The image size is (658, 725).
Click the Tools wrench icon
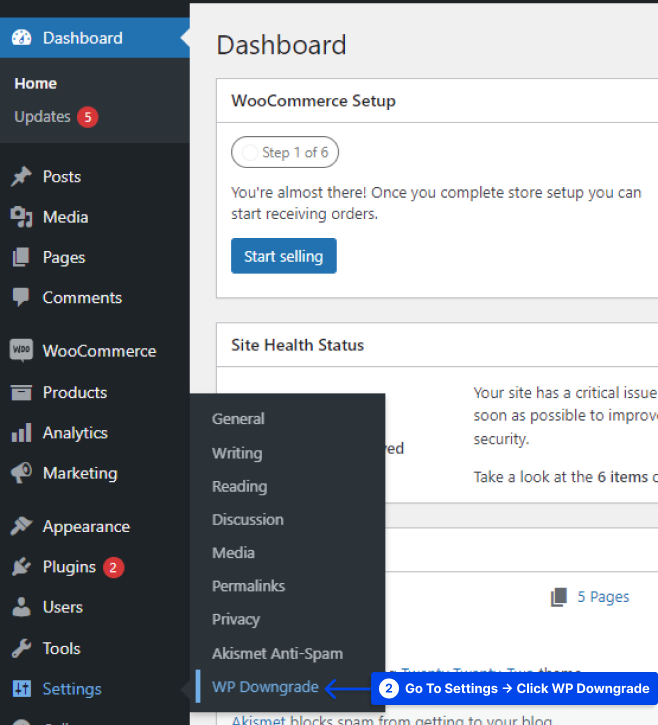click(21, 648)
